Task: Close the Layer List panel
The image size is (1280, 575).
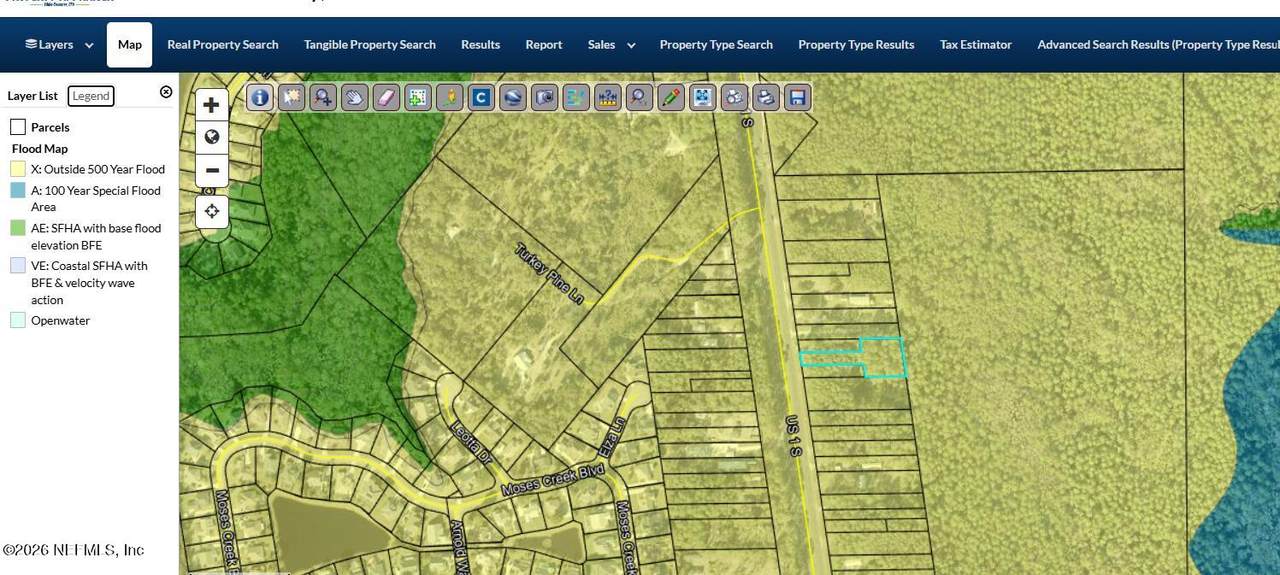Action: [x=166, y=92]
